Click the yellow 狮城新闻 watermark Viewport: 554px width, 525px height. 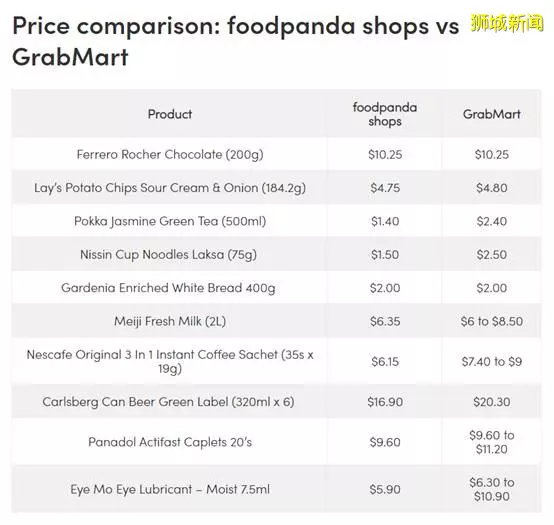tap(507, 23)
